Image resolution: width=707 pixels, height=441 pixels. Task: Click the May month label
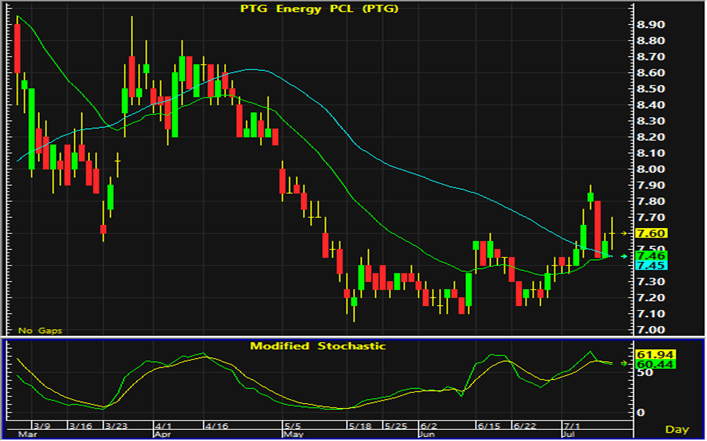[293, 434]
